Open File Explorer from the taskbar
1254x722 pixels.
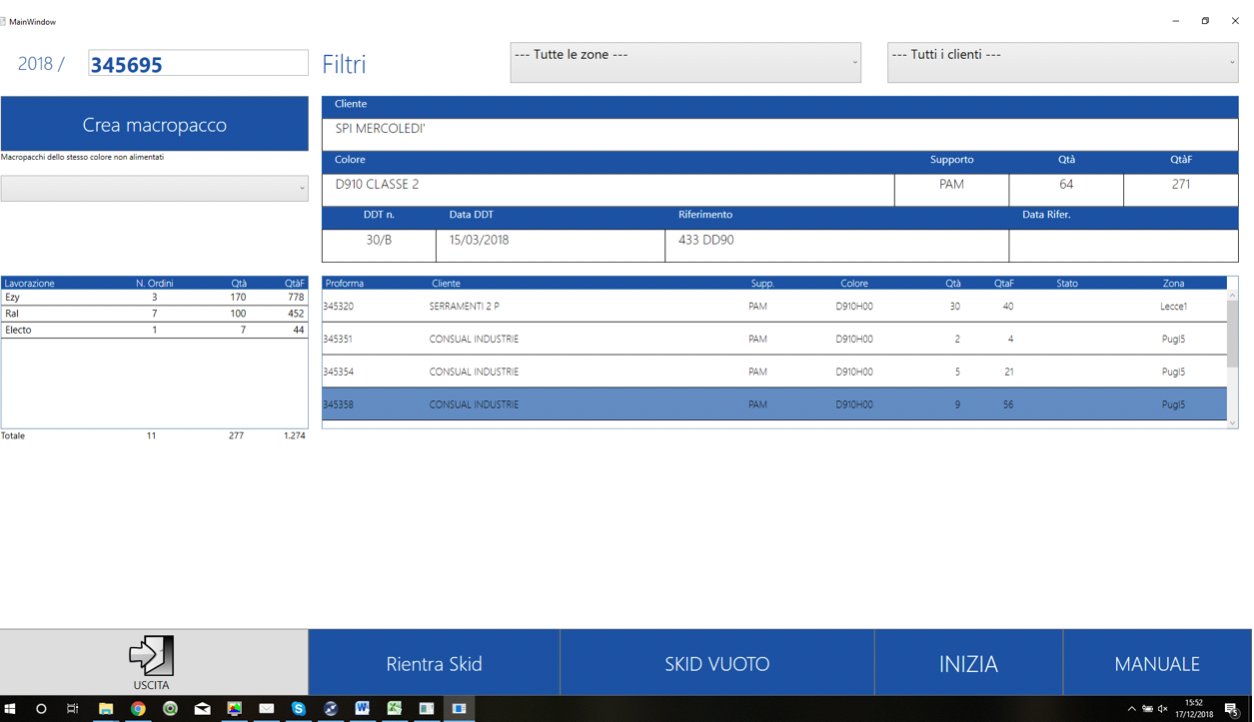(x=106, y=708)
